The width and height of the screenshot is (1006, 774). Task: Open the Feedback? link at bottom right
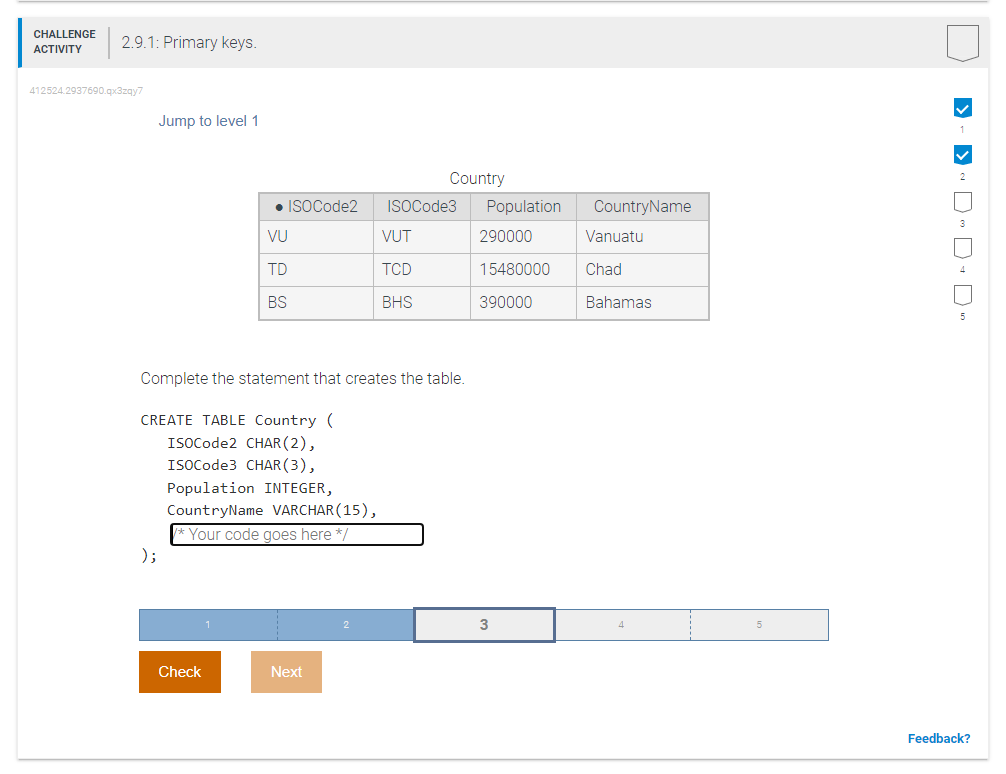pos(939,738)
